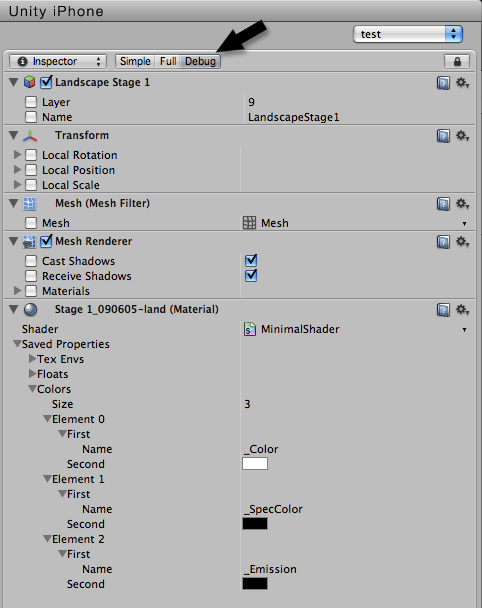Click the mesh grid icon in the Mesh field
The height and width of the screenshot is (608, 482).
click(x=249, y=223)
